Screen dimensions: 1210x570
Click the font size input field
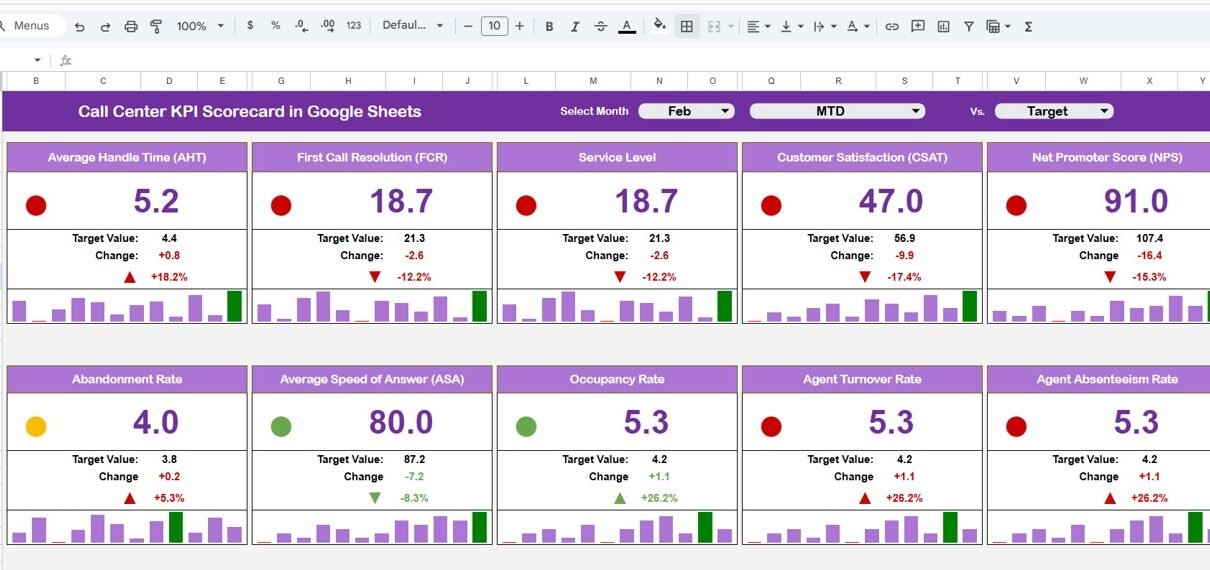(494, 26)
